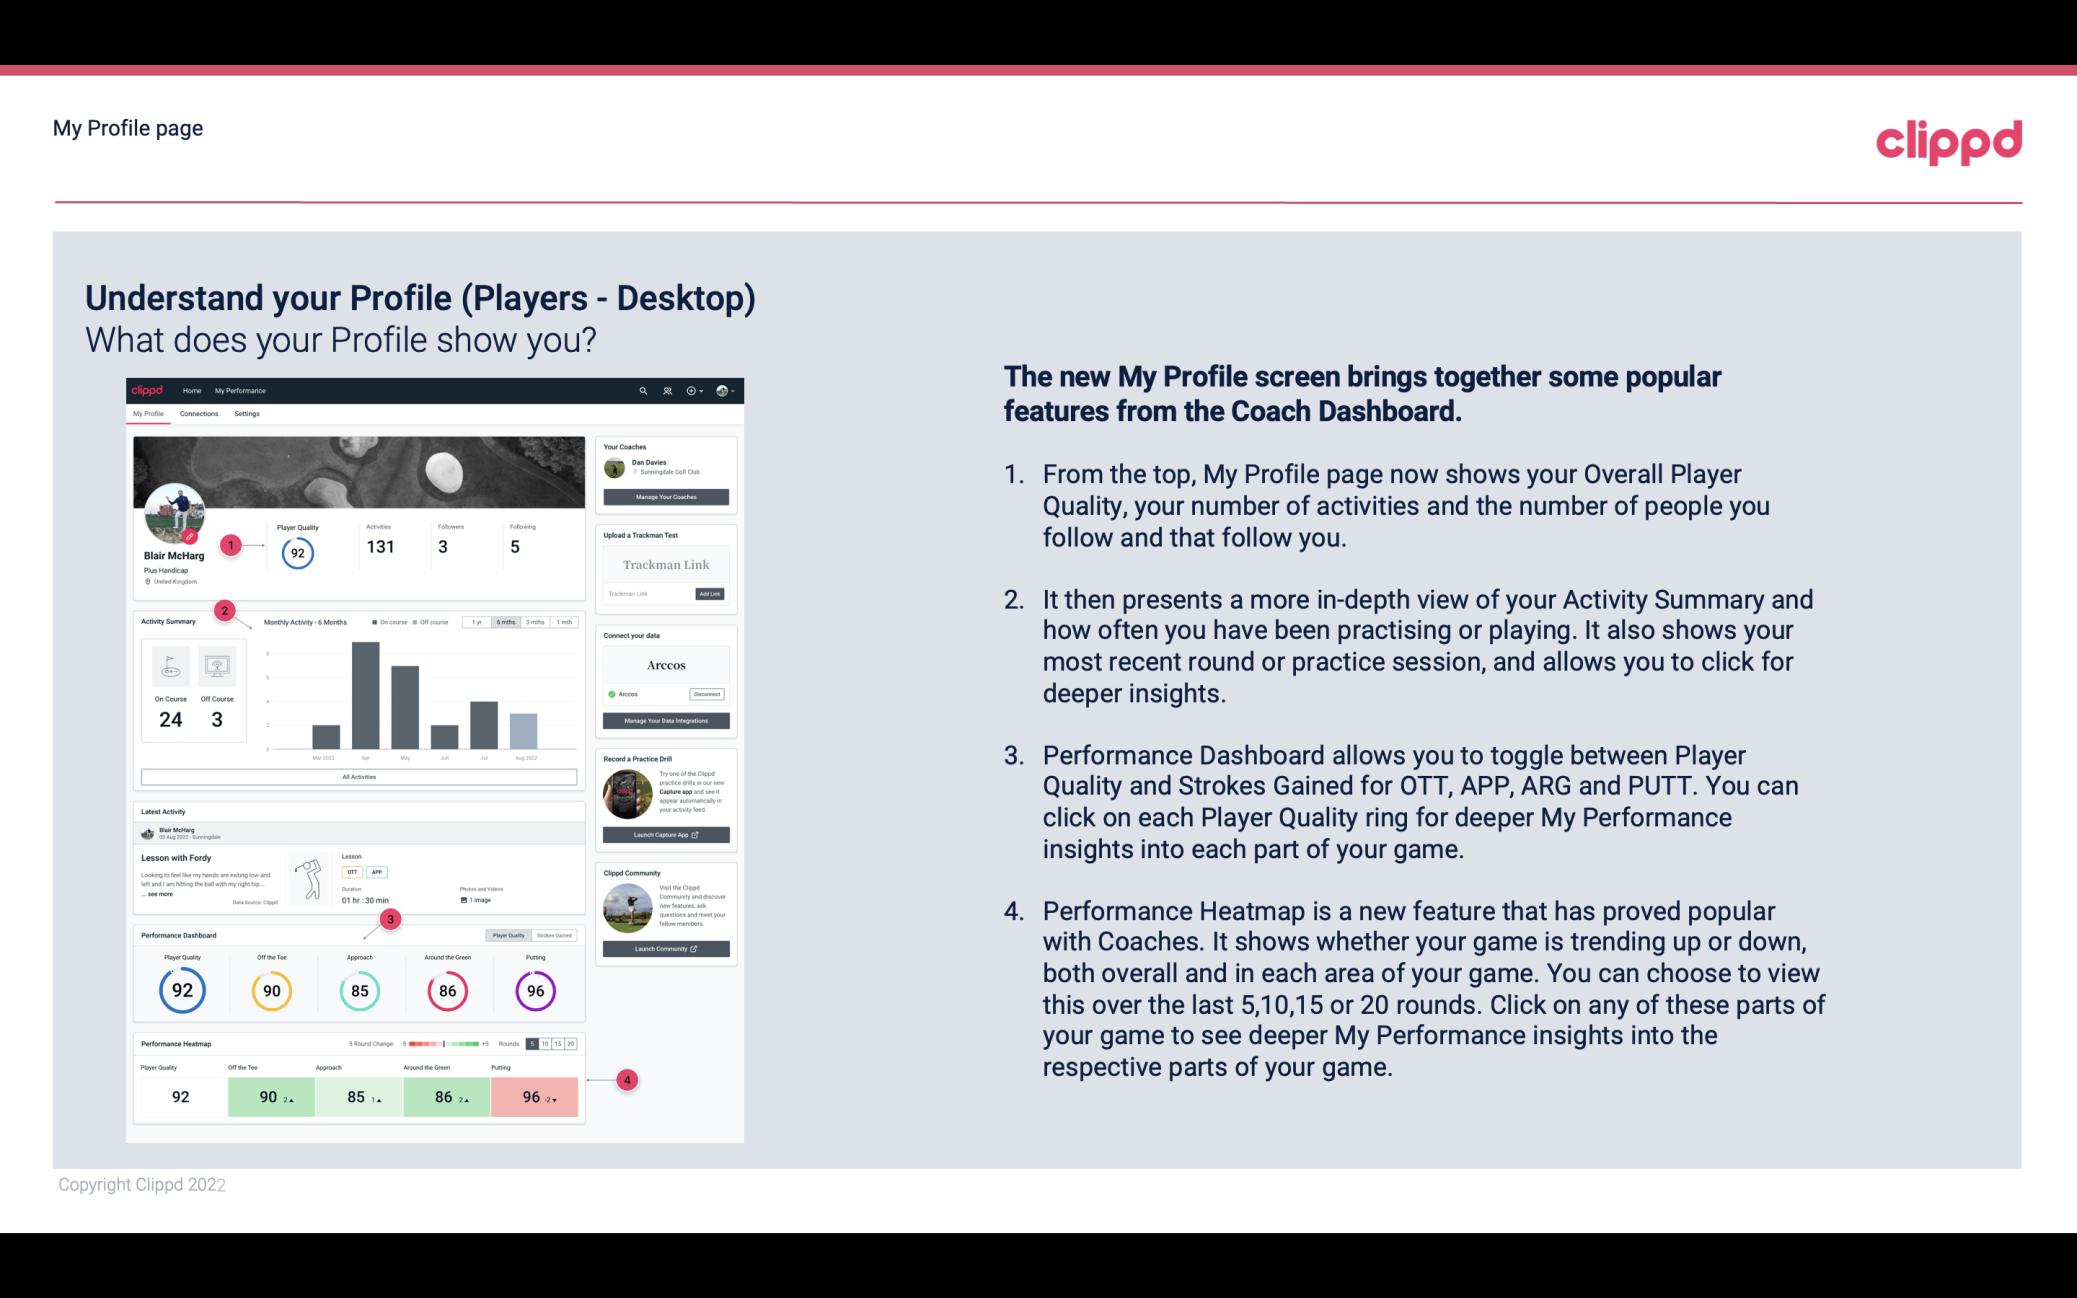This screenshot has height=1298, width=2077.
Task: Click the Trackman Link input field
Action: pyautogui.click(x=664, y=564)
